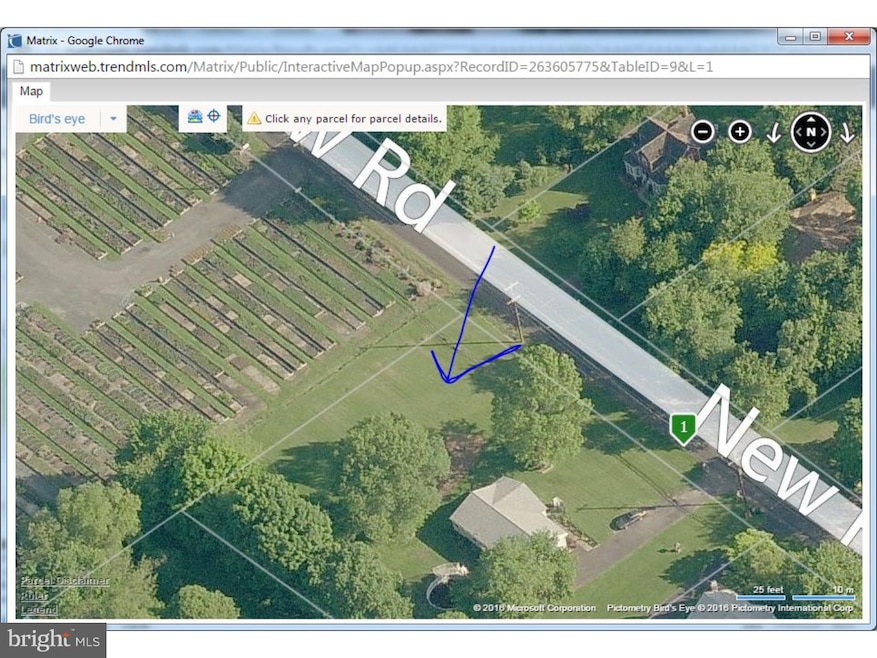The height and width of the screenshot is (658, 877).
Task: Open the Legend link
Action: [39, 609]
